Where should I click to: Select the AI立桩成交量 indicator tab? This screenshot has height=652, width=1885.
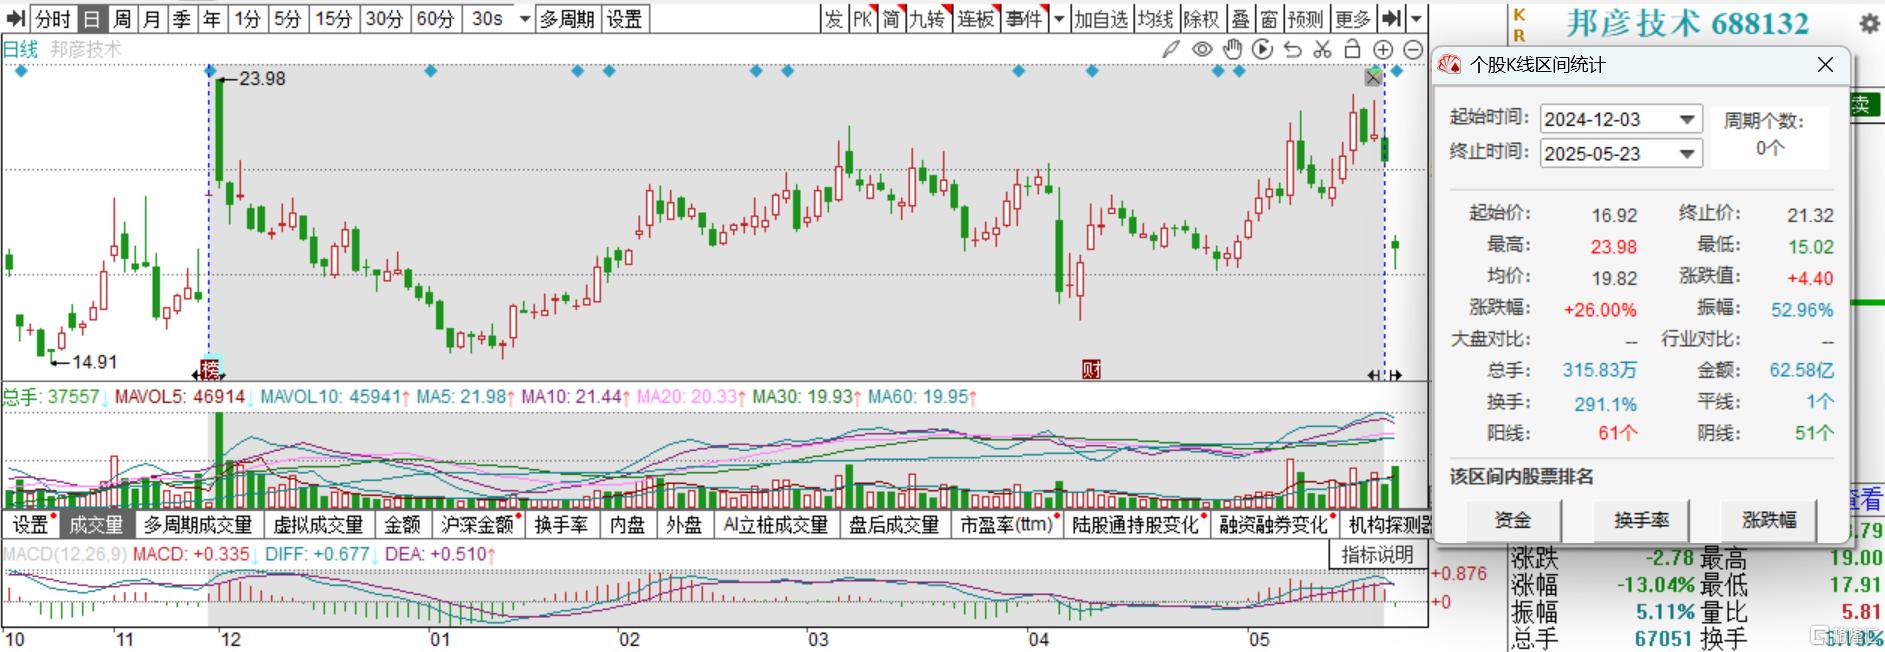[x=776, y=525]
